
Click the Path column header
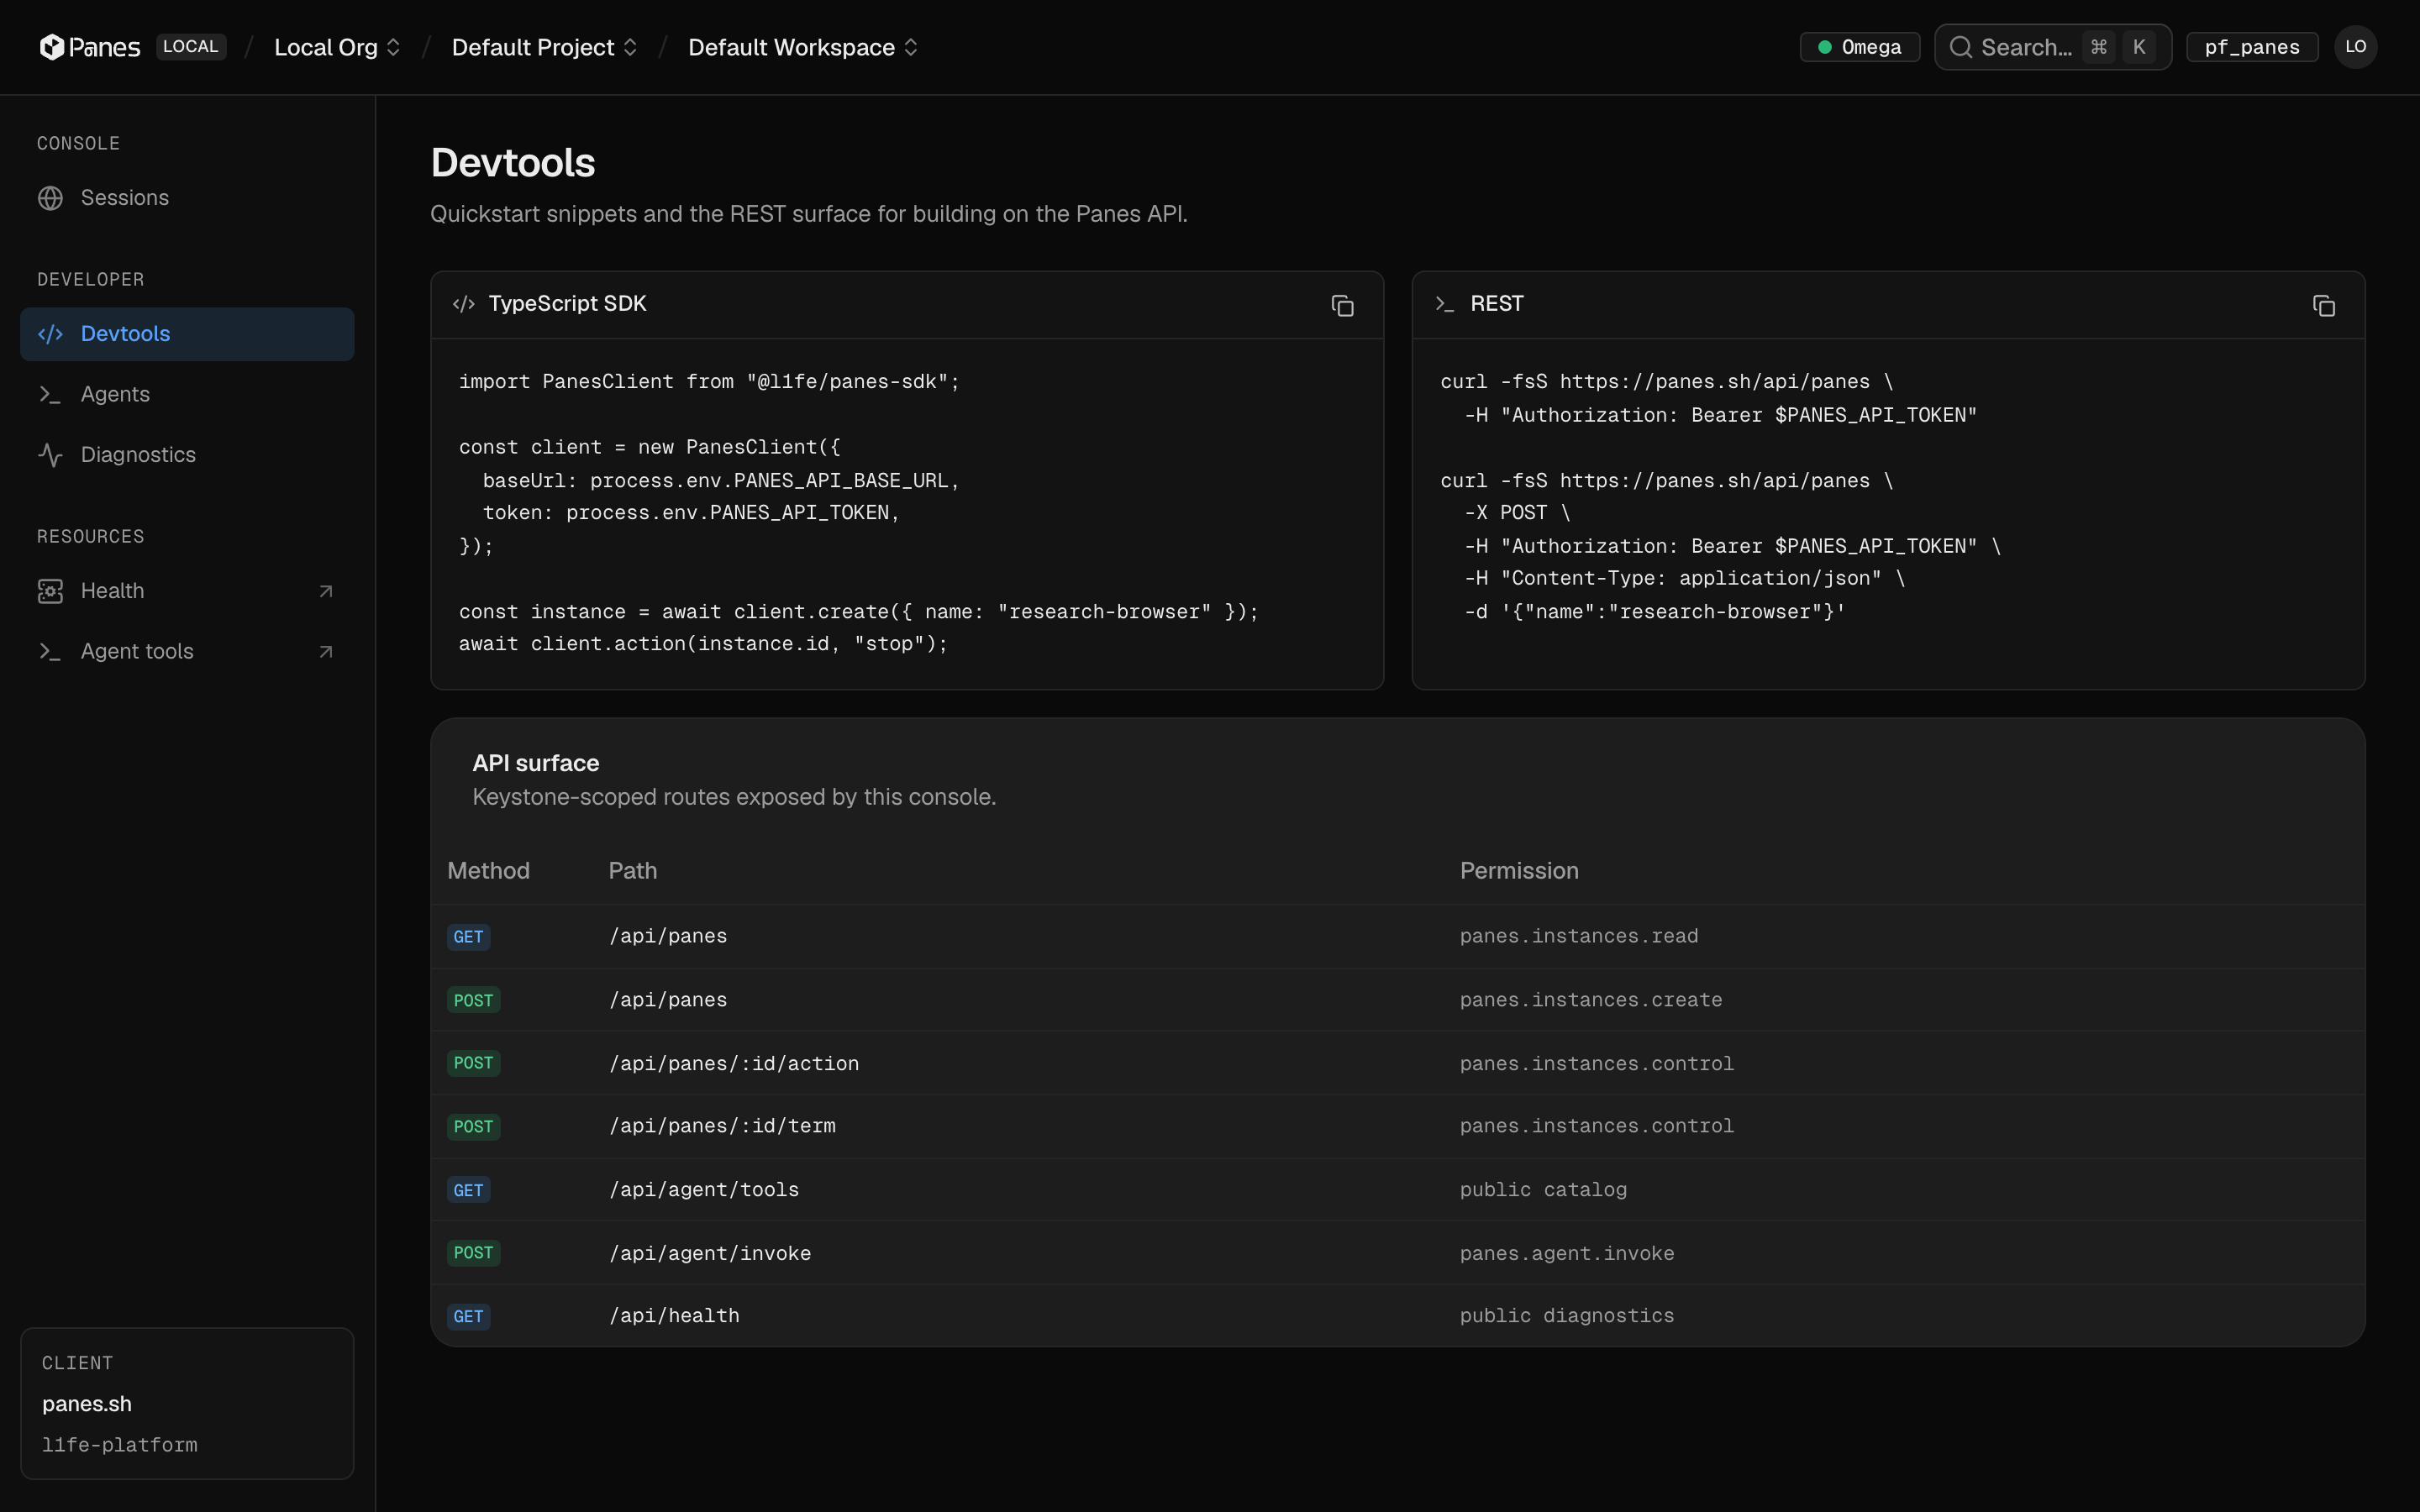633,871
